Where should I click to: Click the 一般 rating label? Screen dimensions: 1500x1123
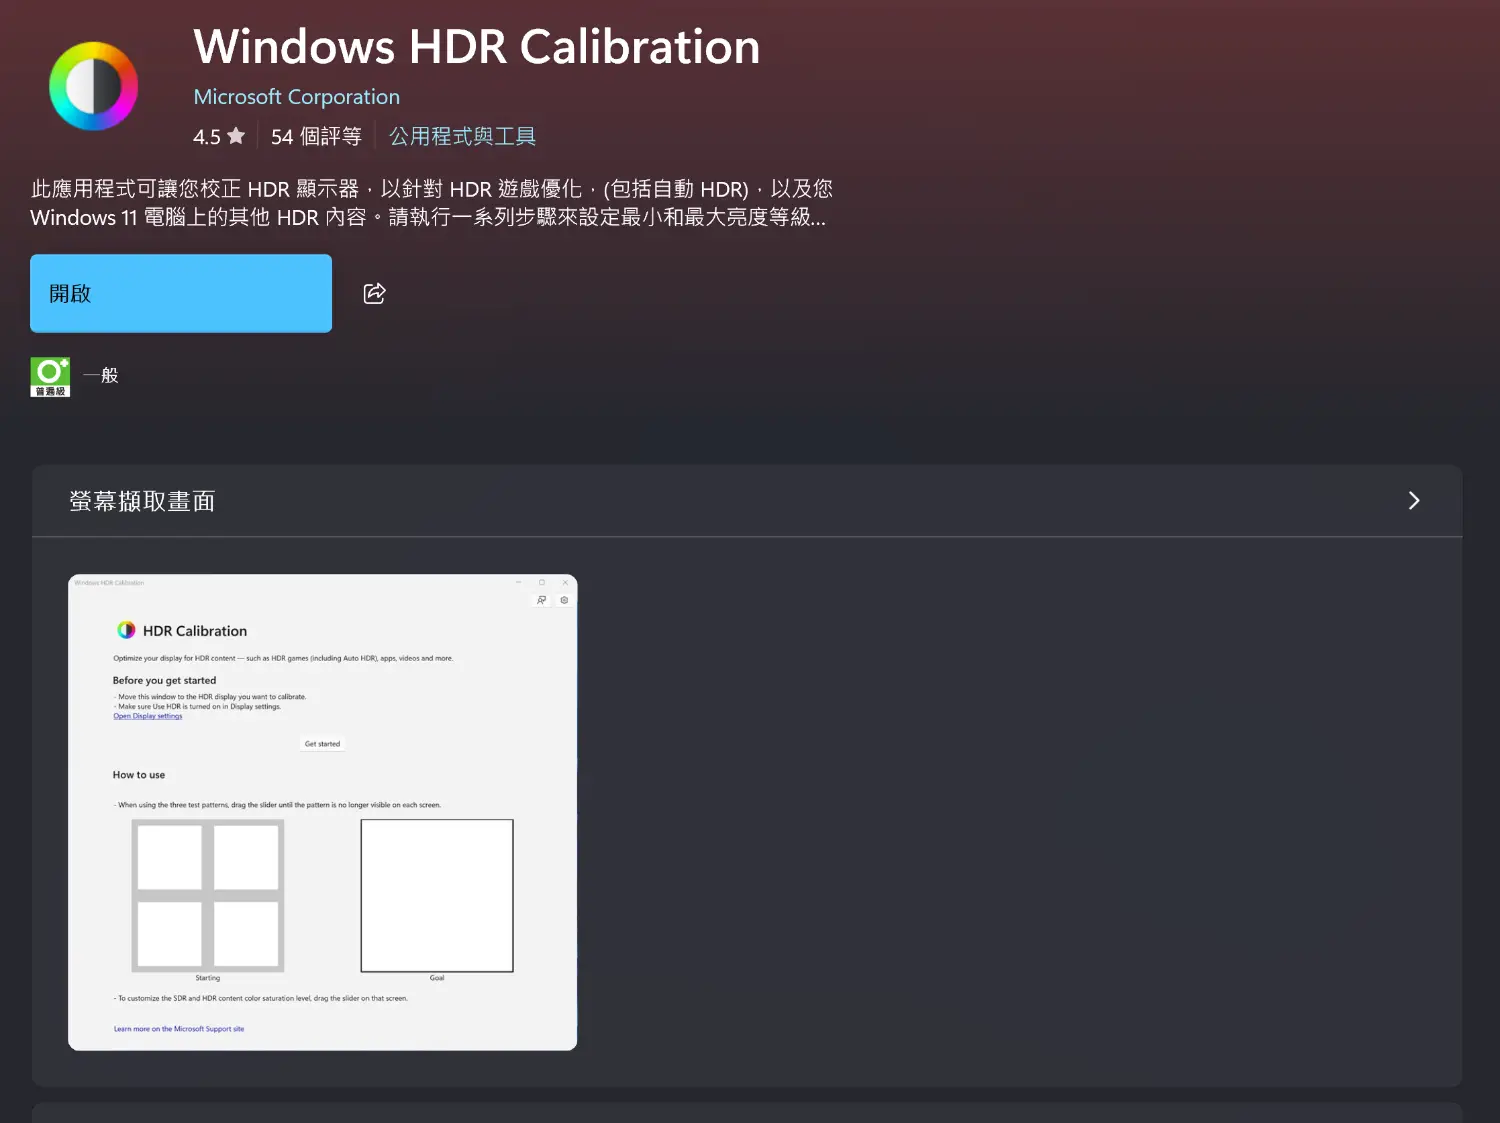(101, 376)
